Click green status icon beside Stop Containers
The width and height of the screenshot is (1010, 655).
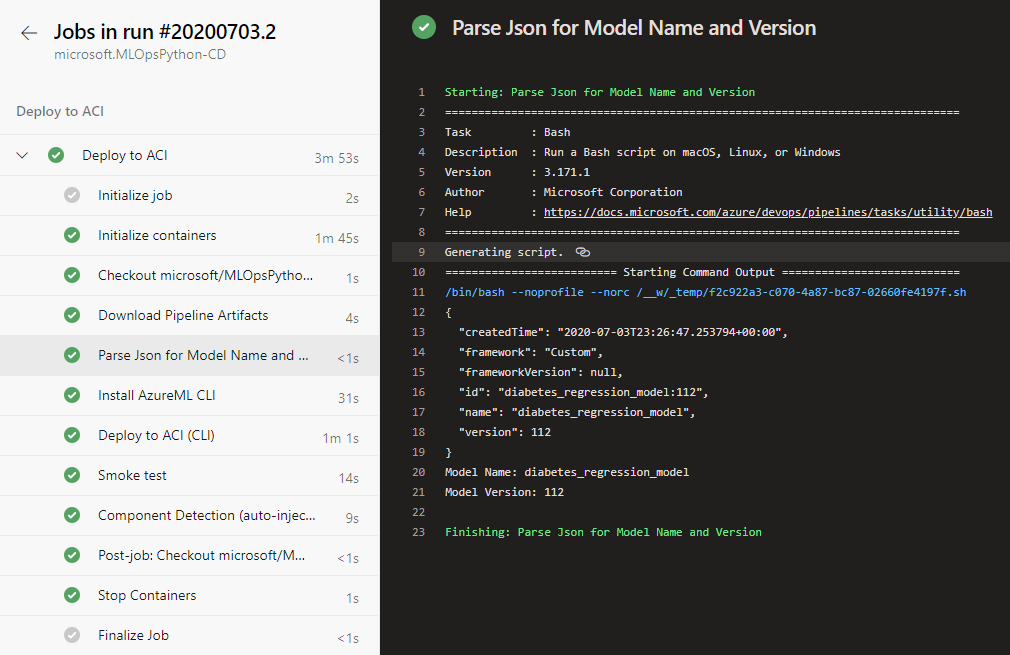click(x=72, y=595)
